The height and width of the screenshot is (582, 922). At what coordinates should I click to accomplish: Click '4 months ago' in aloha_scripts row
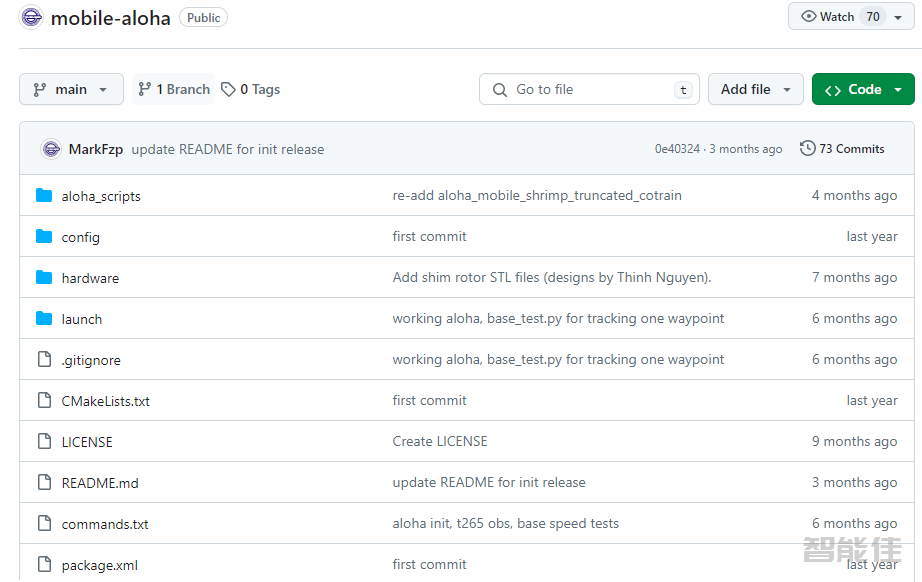point(854,195)
